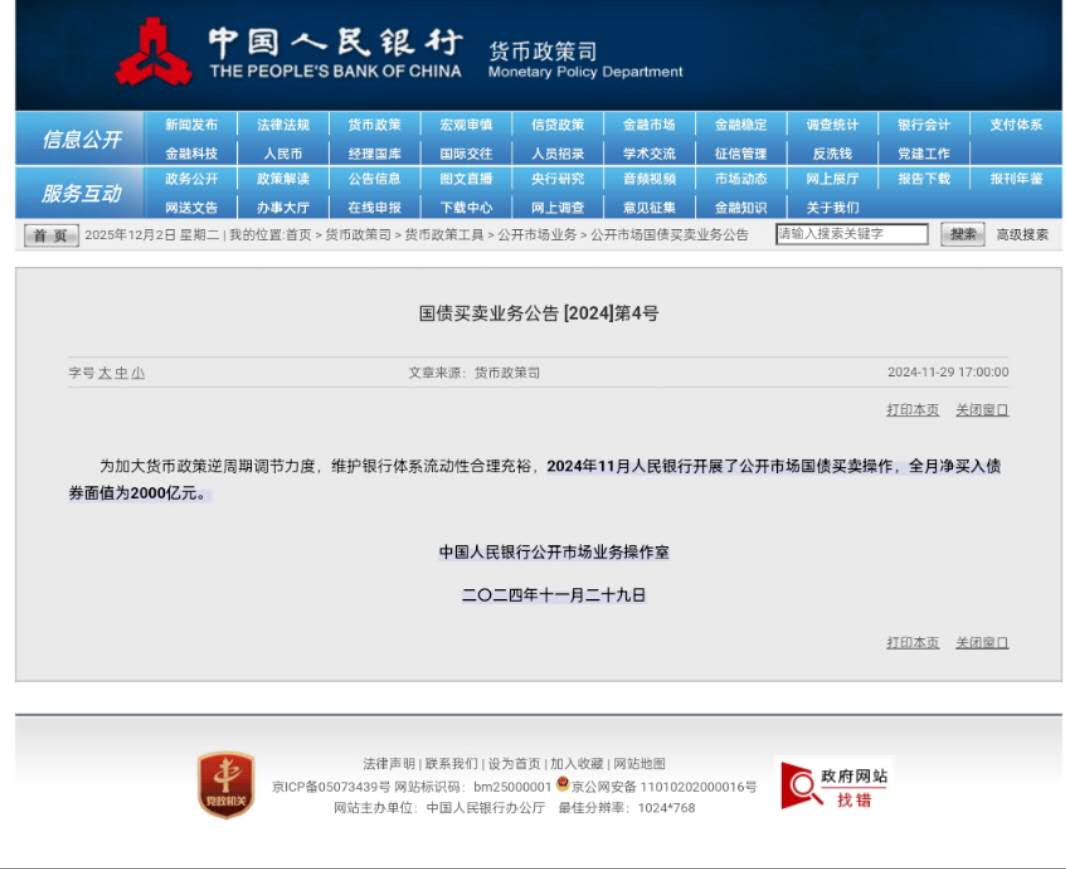Select 调查统计 in the nav bar
The height and width of the screenshot is (869, 1066).
[x=832, y=124]
